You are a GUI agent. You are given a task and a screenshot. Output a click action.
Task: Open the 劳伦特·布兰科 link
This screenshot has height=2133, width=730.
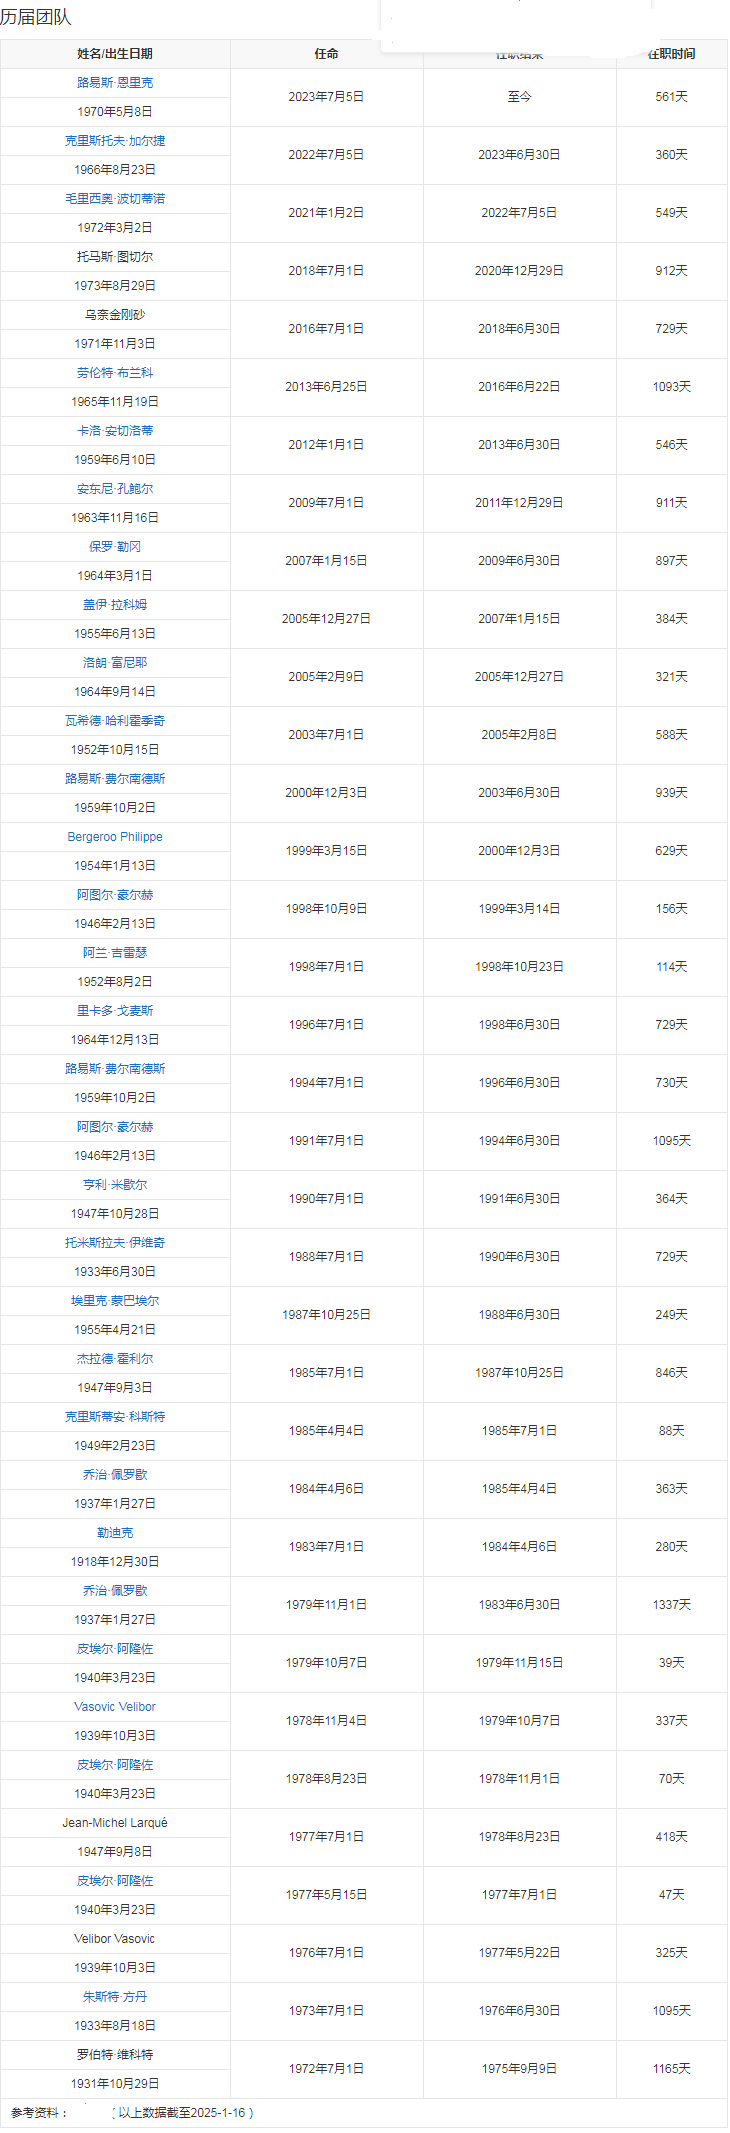115,373
